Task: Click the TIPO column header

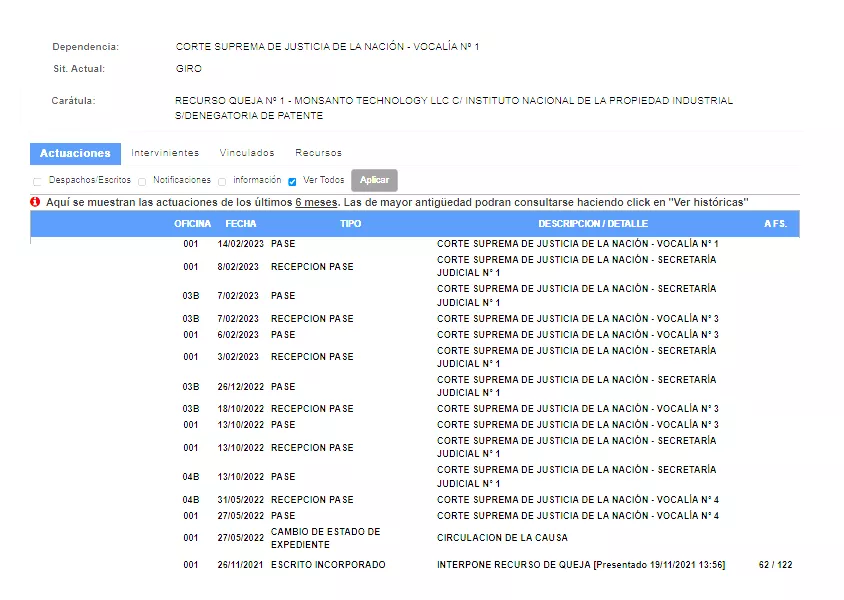Action: point(350,224)
